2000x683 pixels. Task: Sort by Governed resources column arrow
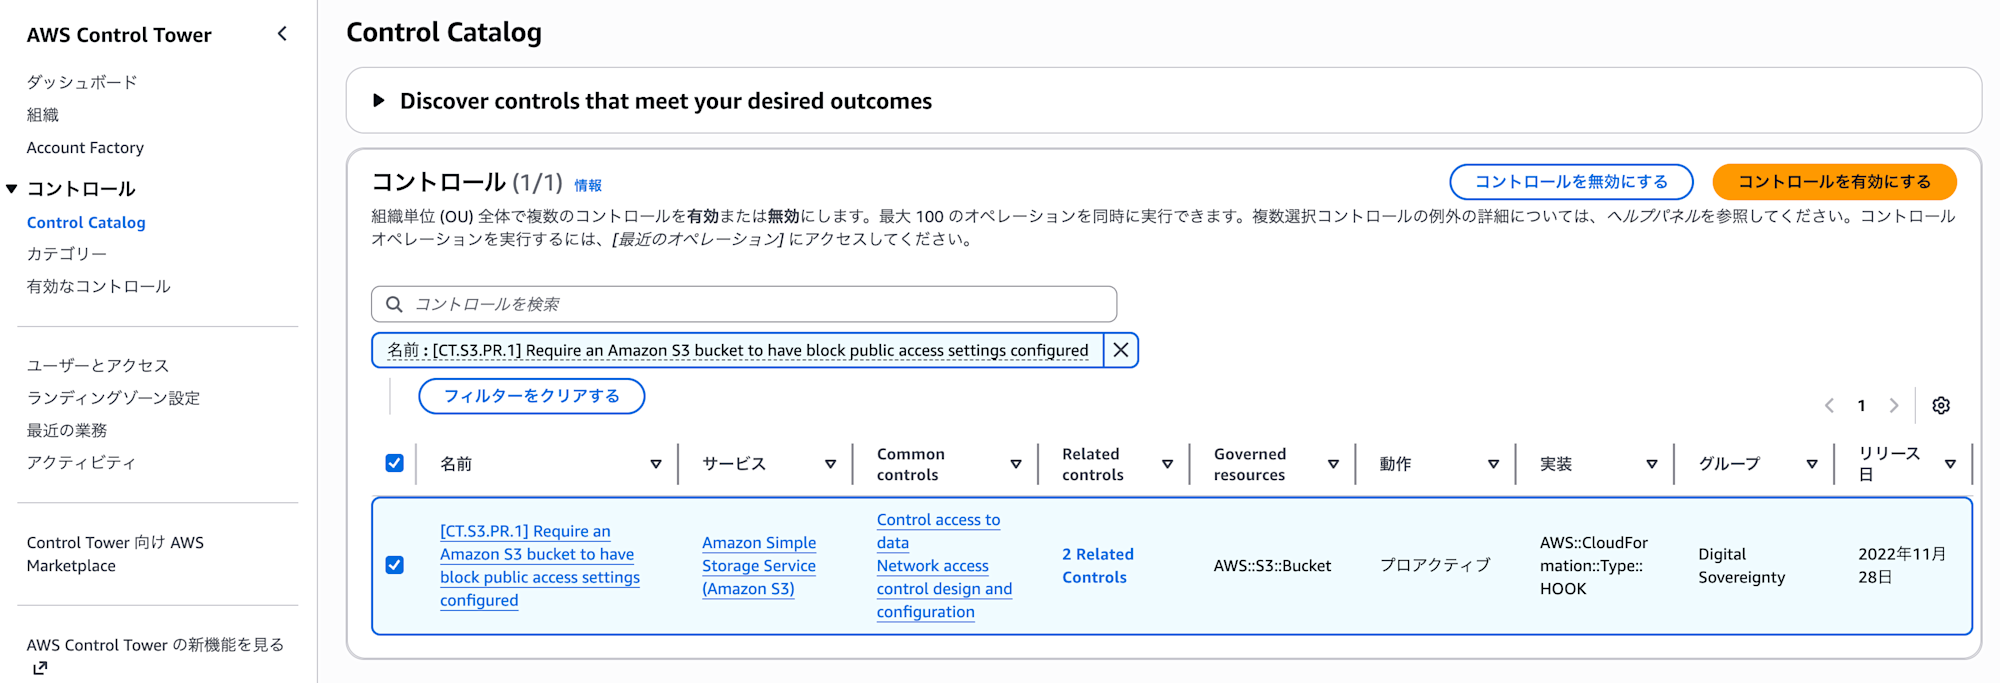coord(1333,464)
